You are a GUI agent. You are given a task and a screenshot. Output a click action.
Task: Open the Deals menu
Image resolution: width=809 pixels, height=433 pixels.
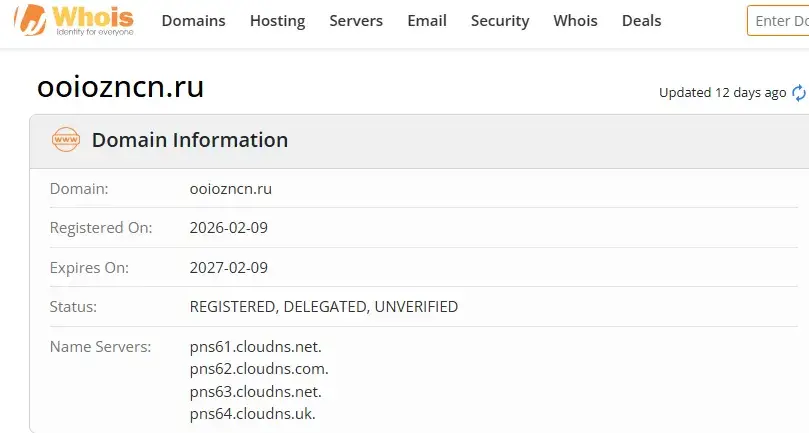tap(641, 21)
